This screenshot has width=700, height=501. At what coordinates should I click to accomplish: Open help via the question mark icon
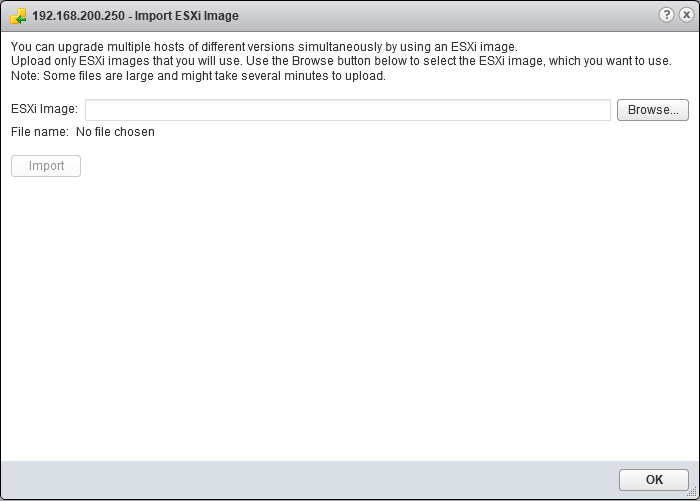pos(667,16)
